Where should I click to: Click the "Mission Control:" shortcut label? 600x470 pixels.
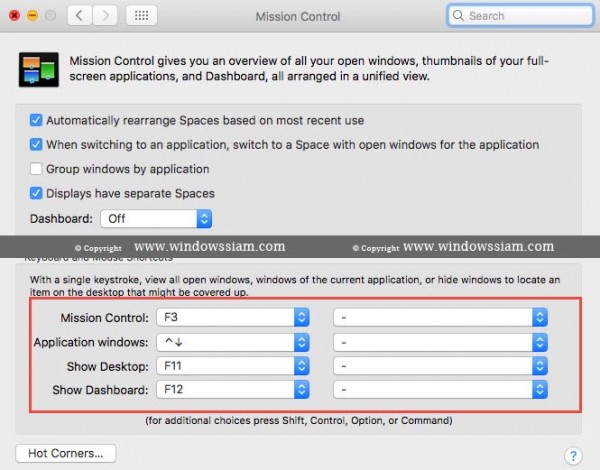[104, 318]
